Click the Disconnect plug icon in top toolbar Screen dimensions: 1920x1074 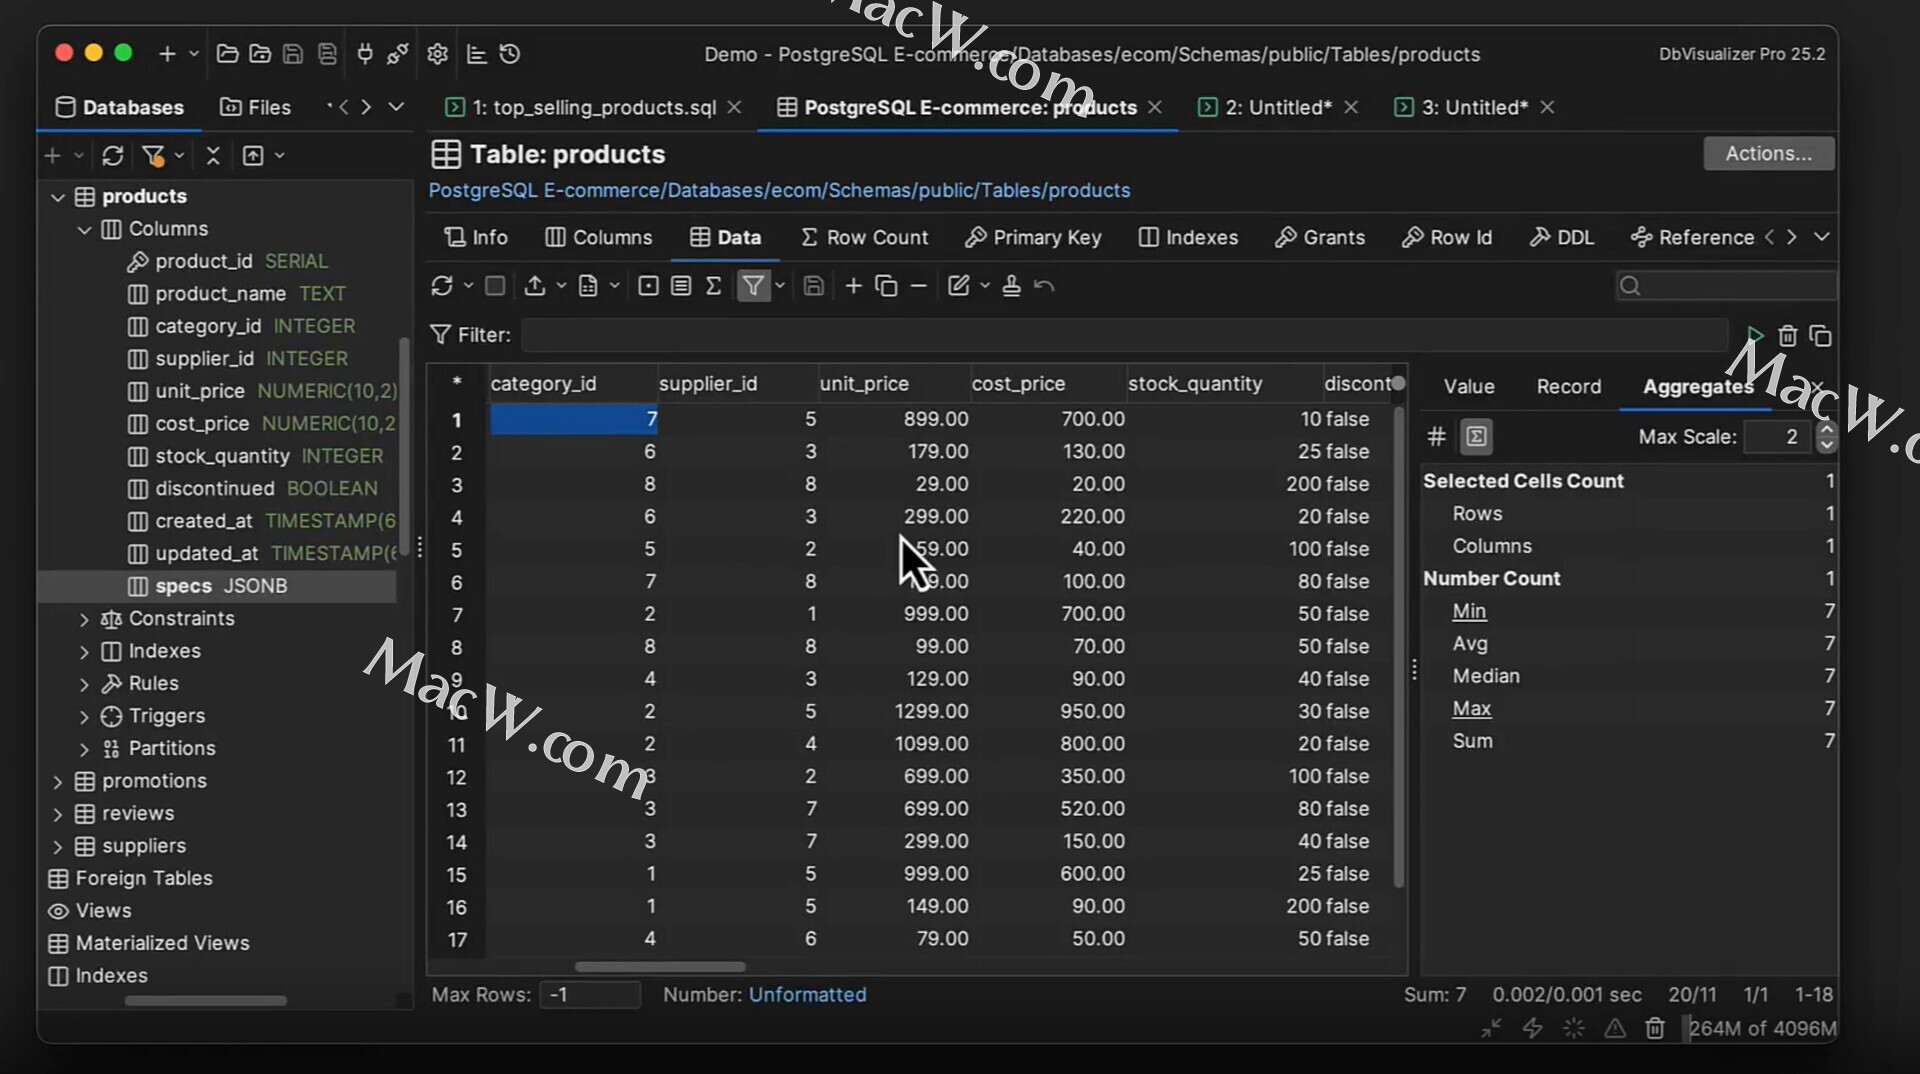point(398,54)
